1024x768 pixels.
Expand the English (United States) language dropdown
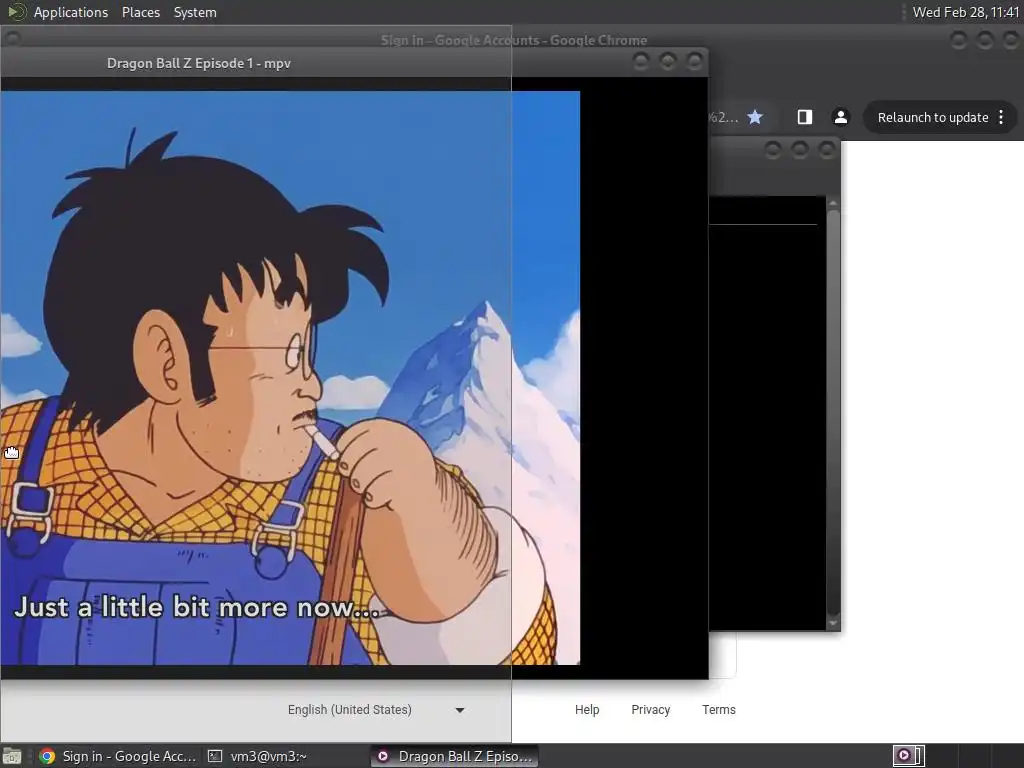[x=376, y=710]
